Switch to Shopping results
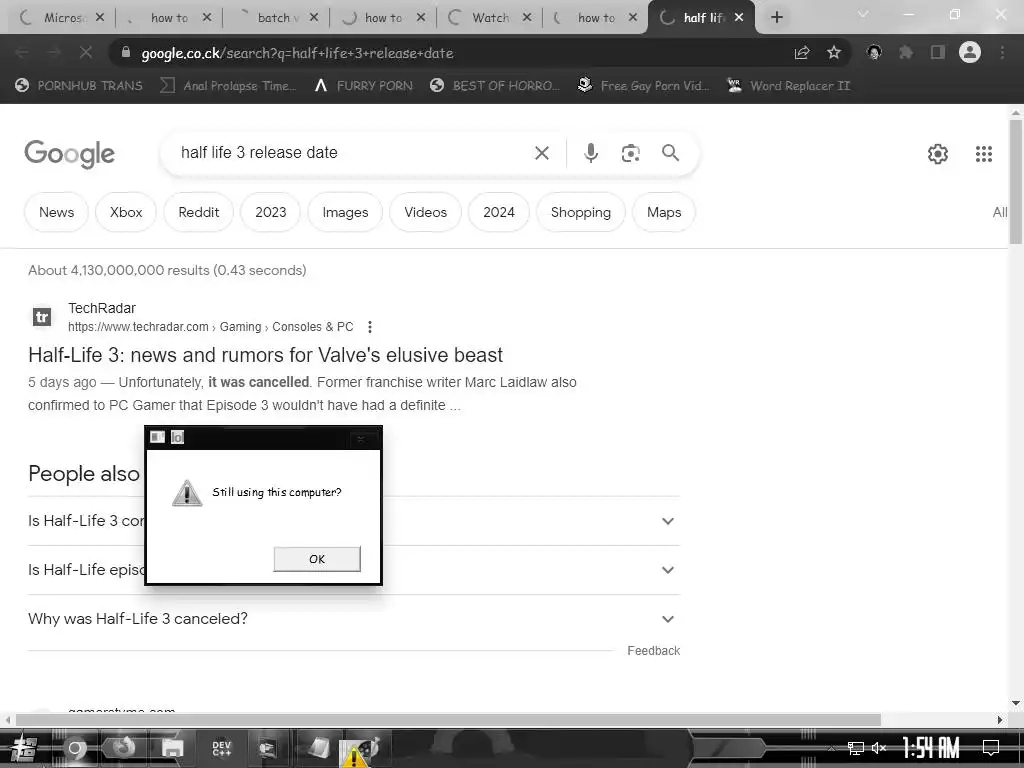1024x768 pixels. 581,212
